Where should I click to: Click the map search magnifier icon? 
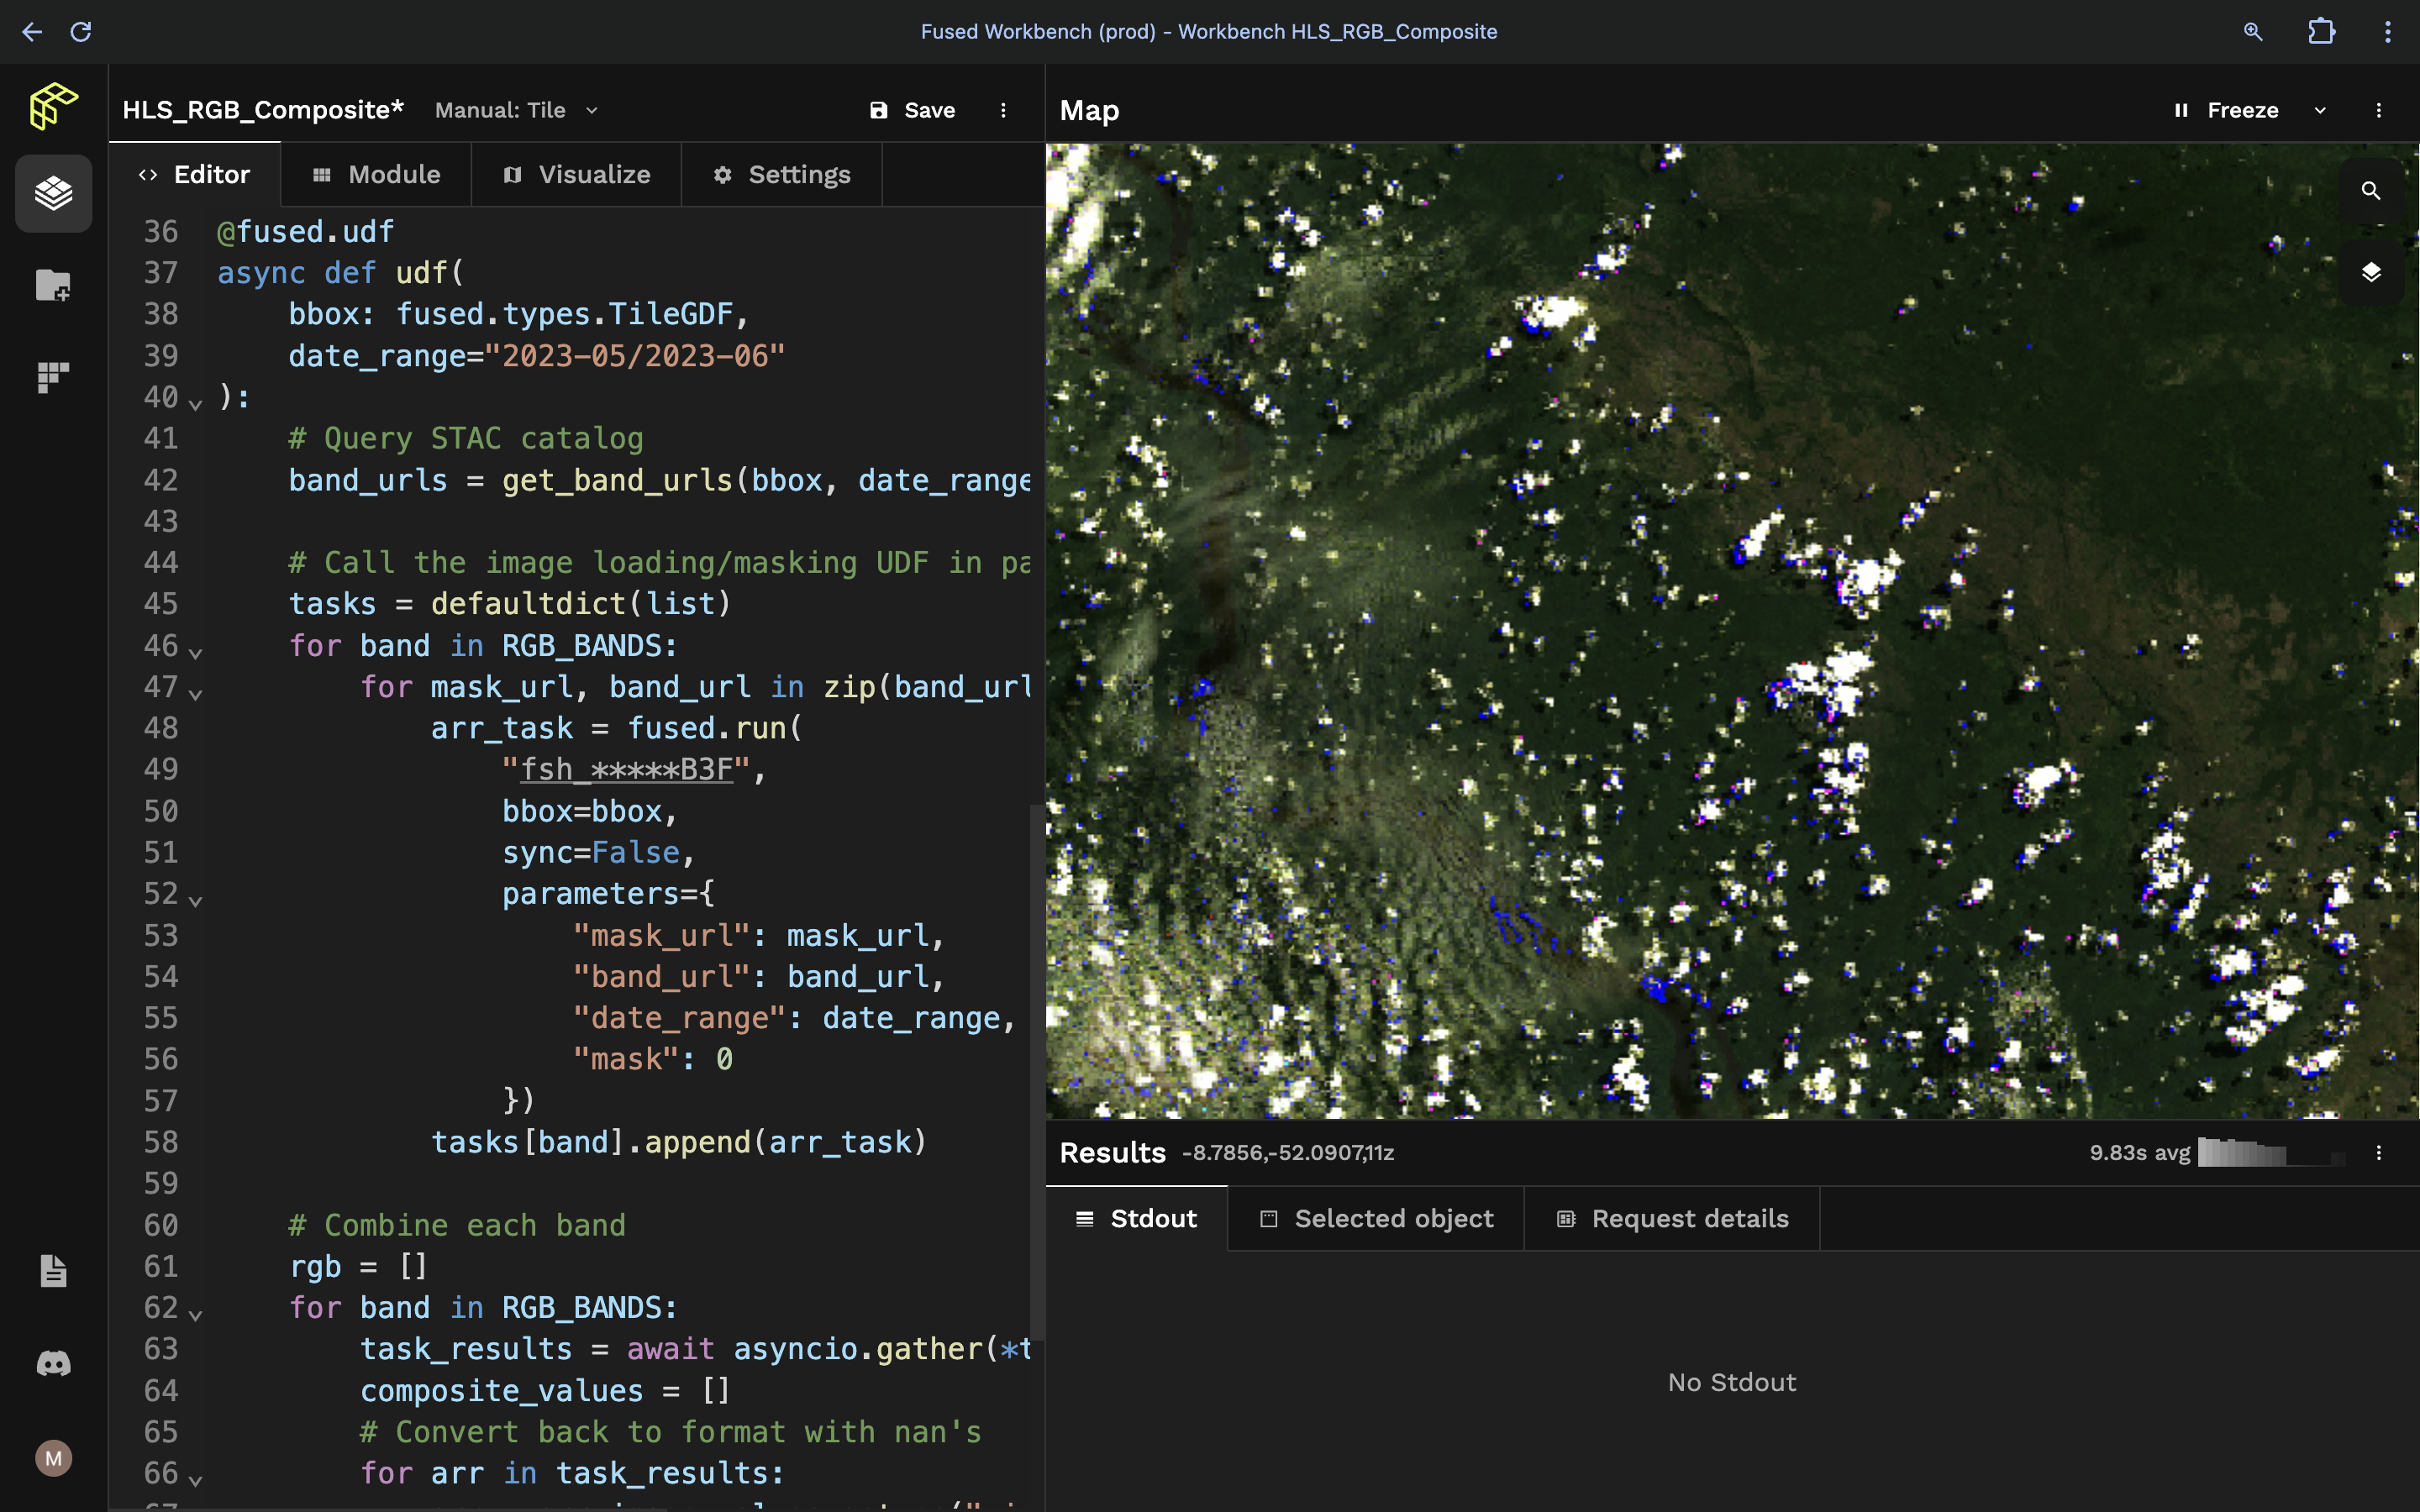[2370, 190]
